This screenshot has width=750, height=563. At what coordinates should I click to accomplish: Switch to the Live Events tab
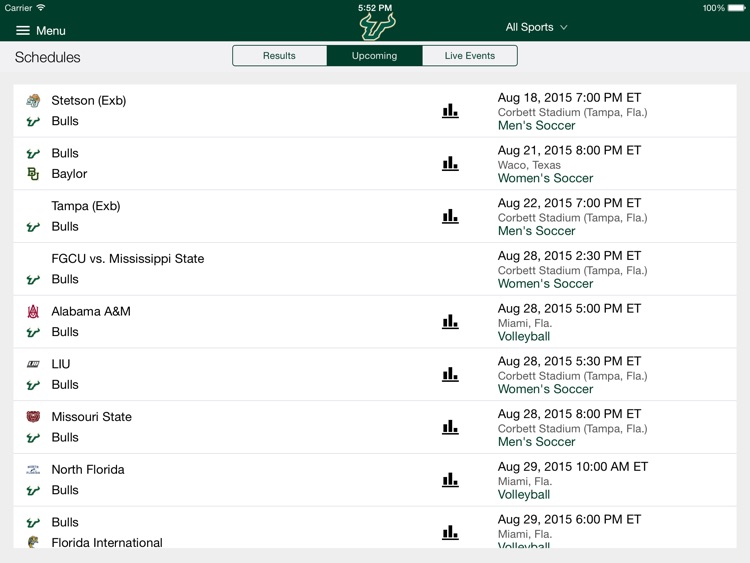tap(470, 55)
